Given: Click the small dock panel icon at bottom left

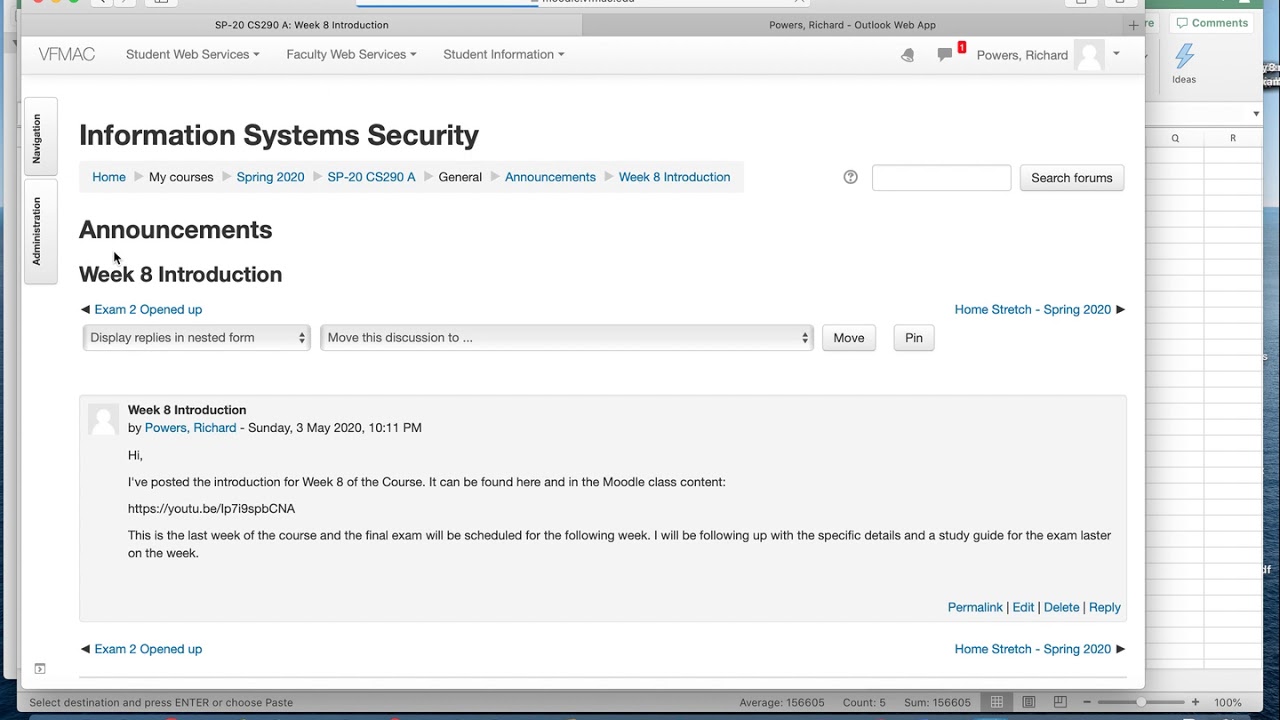Looking at the screenshot, I should pyautogui.click(x=40, y=668).
